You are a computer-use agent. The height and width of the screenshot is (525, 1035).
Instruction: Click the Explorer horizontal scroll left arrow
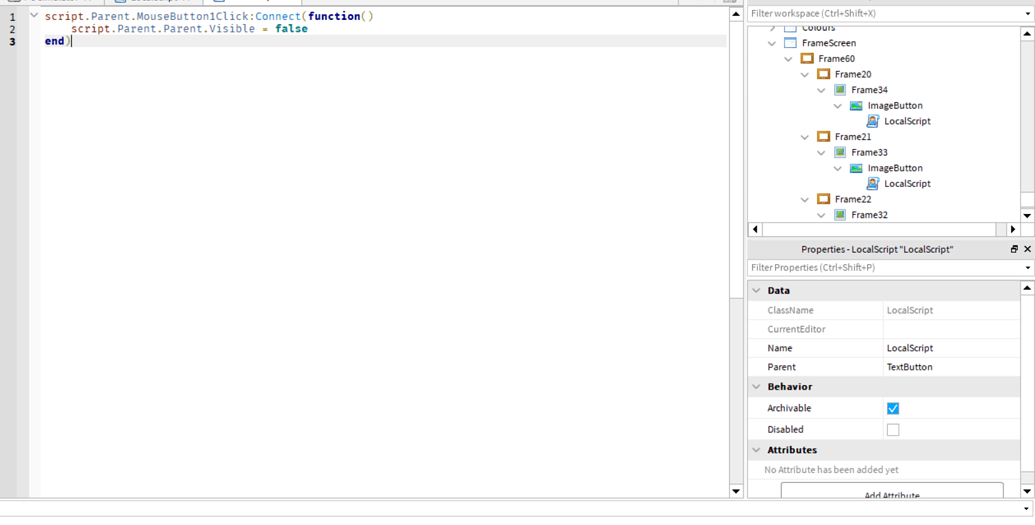(755, 230)
